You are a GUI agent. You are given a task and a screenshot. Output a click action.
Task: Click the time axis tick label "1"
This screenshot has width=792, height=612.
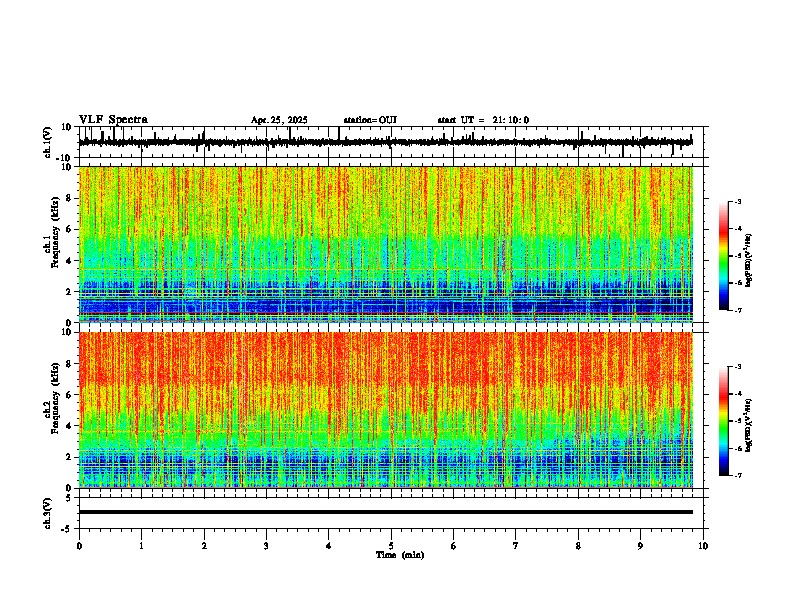141,546
